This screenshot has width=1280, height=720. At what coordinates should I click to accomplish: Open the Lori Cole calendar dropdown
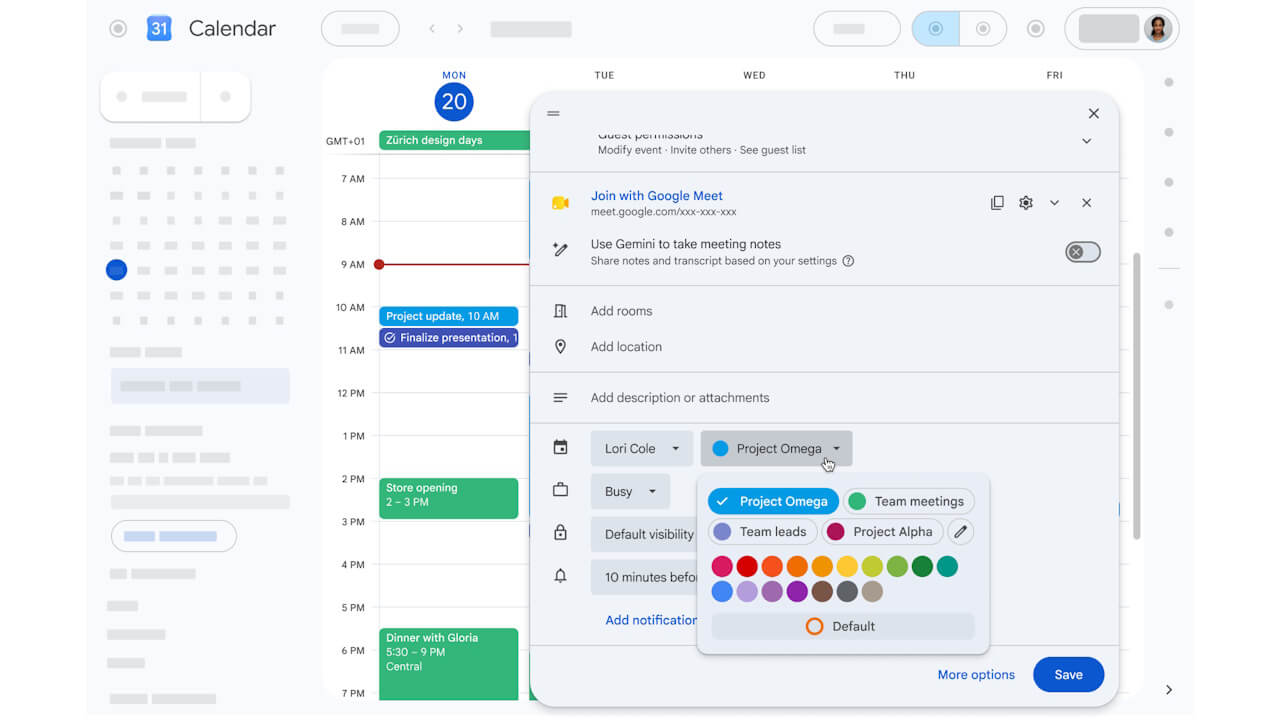pos(642,449)
